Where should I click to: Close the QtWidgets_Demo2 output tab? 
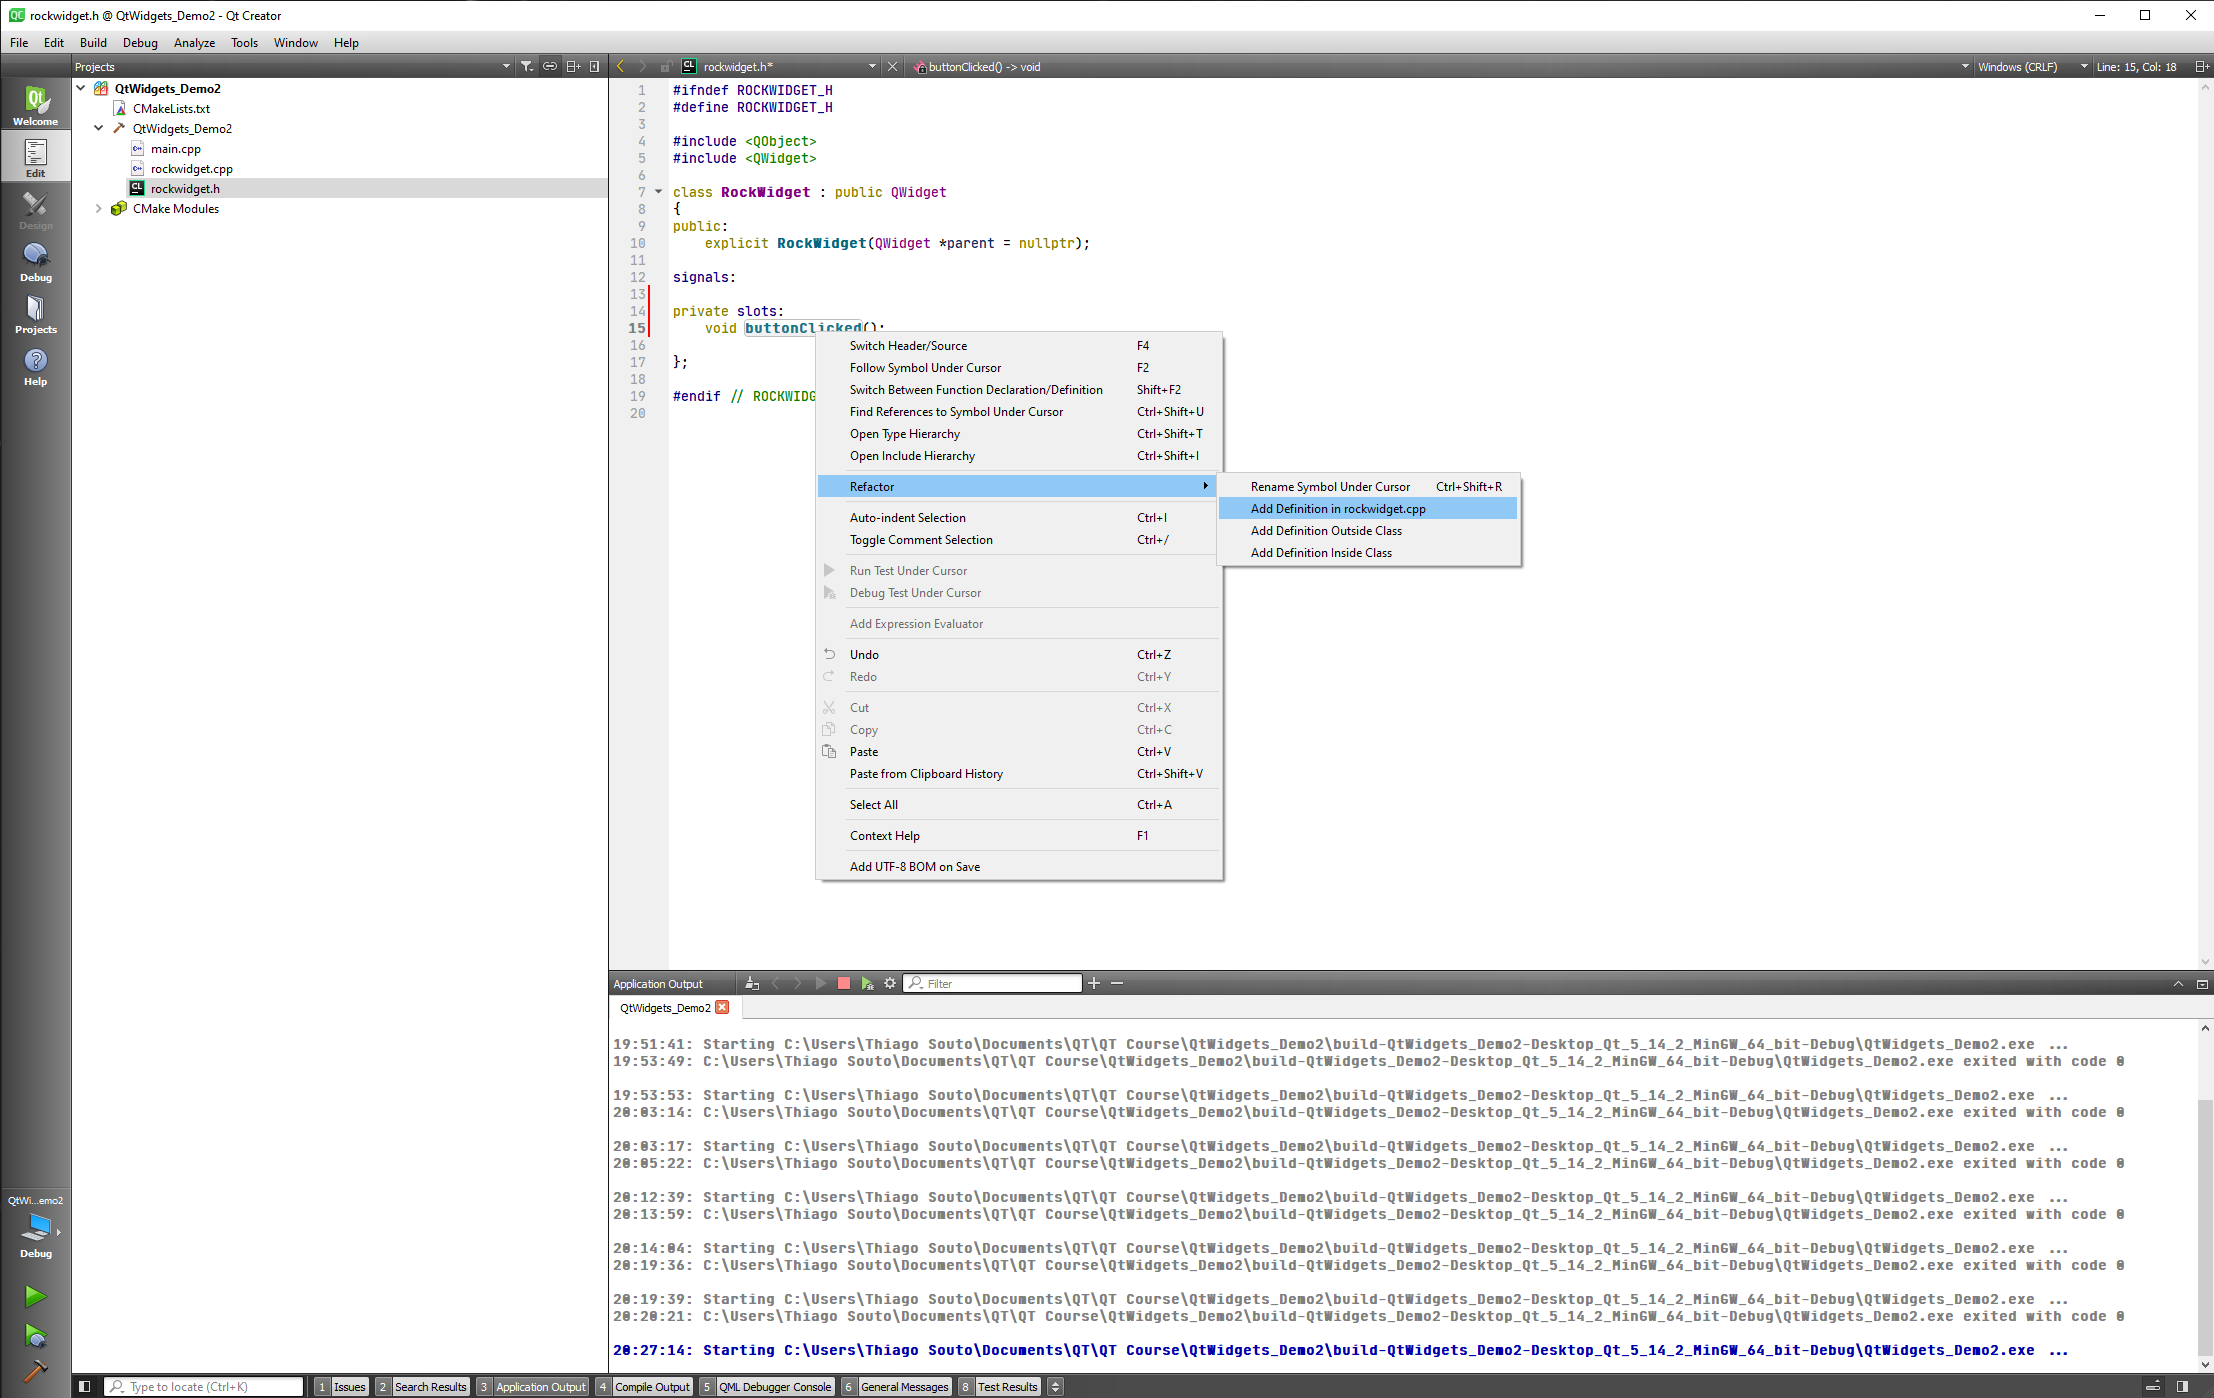pos(723,1007)
